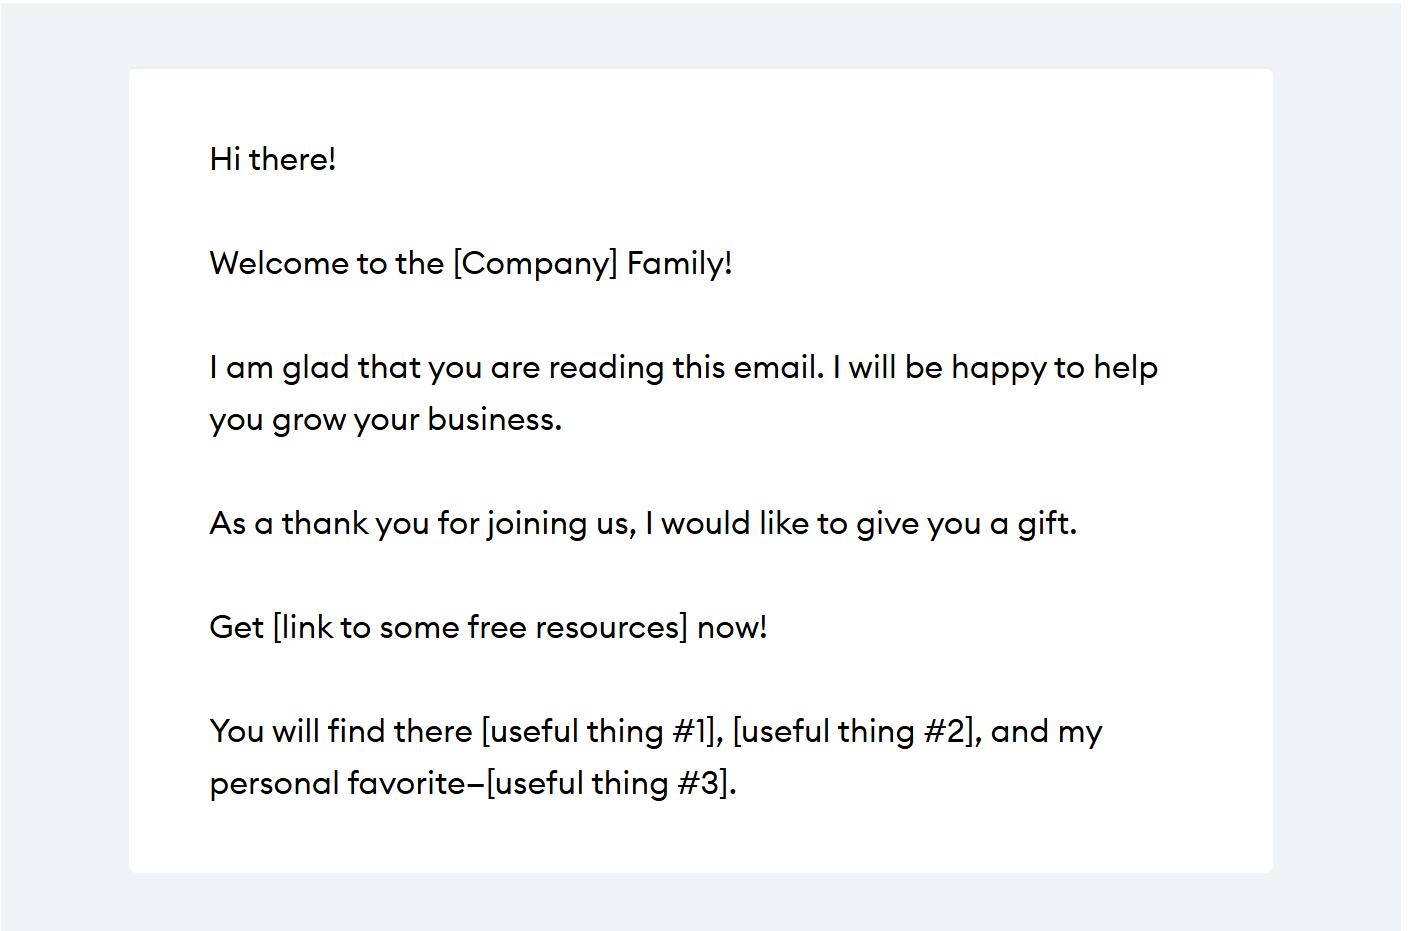This screenshot has height=931, width=1421.
Task: Click the phrase "You will find there"
Action: click(340, 731)
